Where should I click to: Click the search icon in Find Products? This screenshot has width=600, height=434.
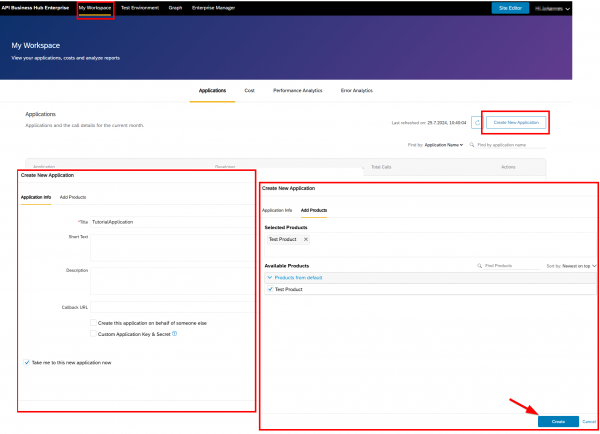tap(479, 266)
